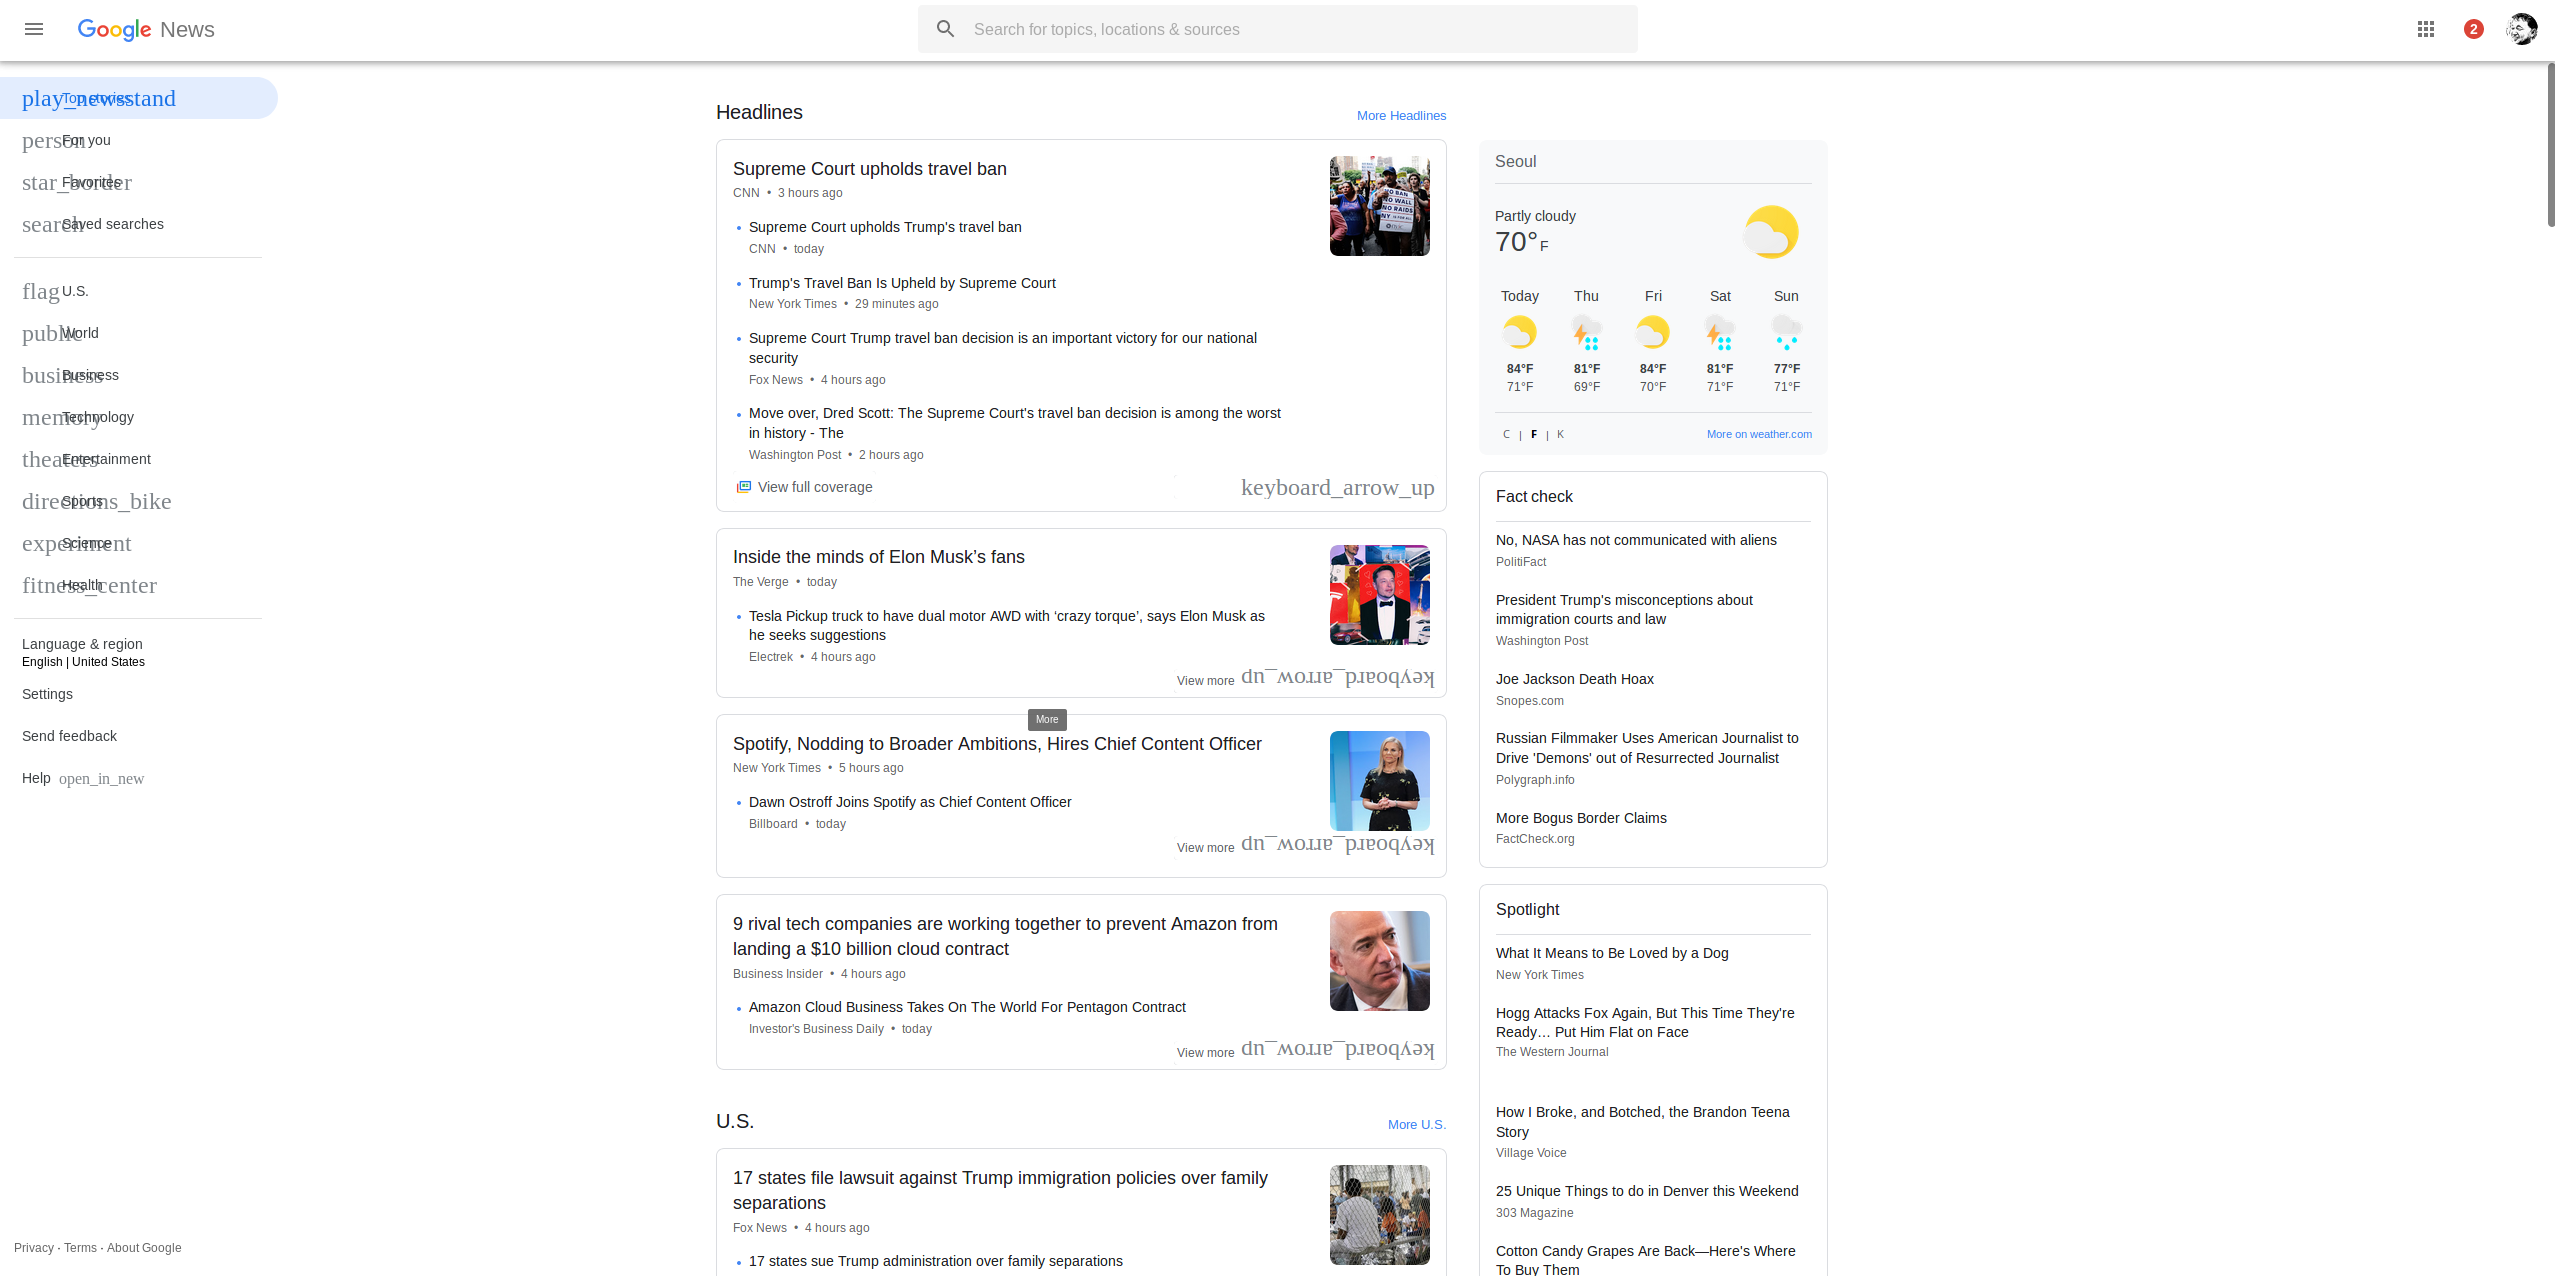The image size is (2555, 1276).
Task: Switch temperature unit to Kelvin
Action: (1560, 434)
